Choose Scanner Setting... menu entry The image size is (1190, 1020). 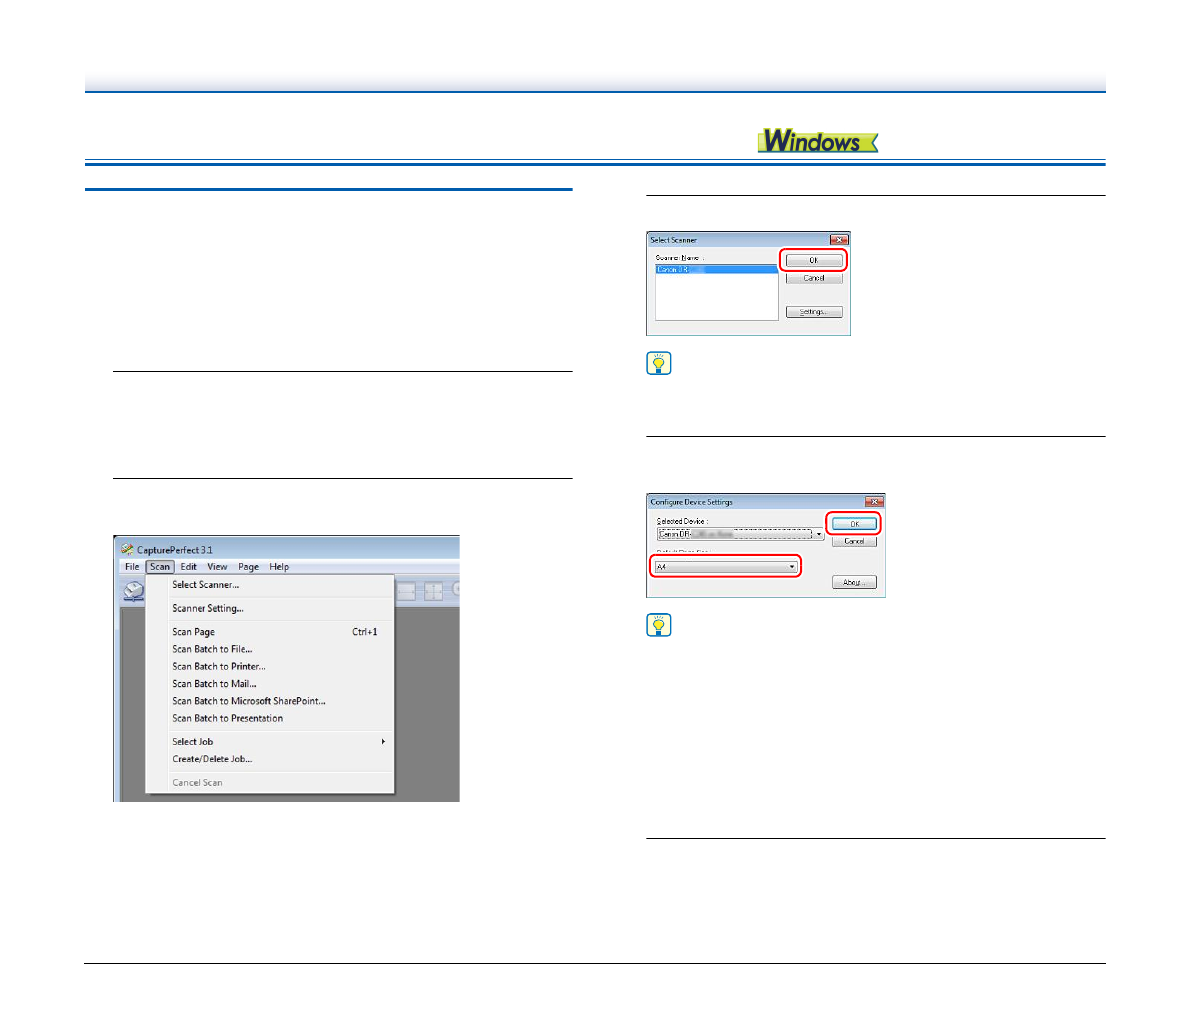207,608
